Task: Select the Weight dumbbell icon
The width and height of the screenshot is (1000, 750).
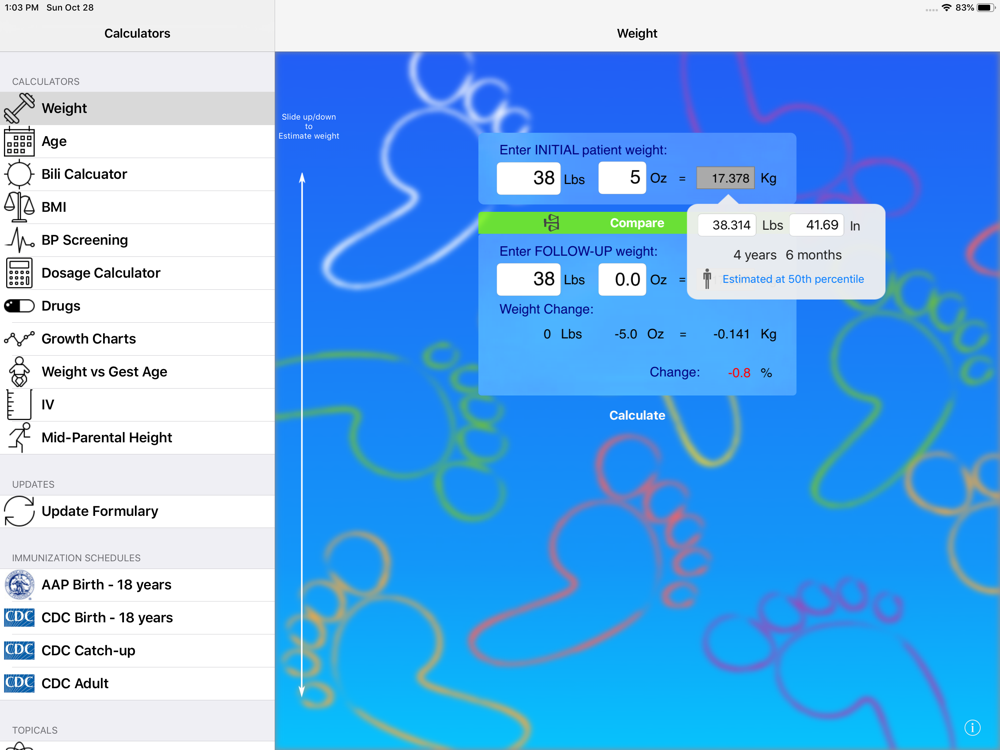Action: [x=19, y=108]
